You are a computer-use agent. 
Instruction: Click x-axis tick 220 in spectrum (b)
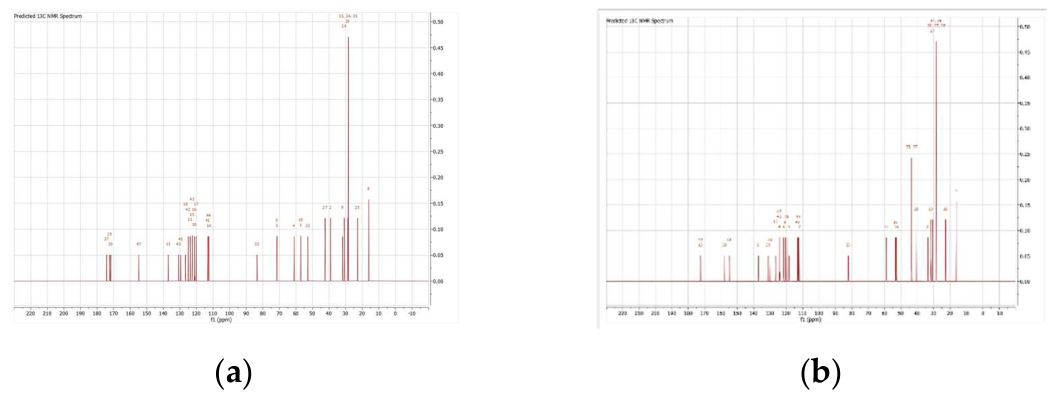[622, 313]
